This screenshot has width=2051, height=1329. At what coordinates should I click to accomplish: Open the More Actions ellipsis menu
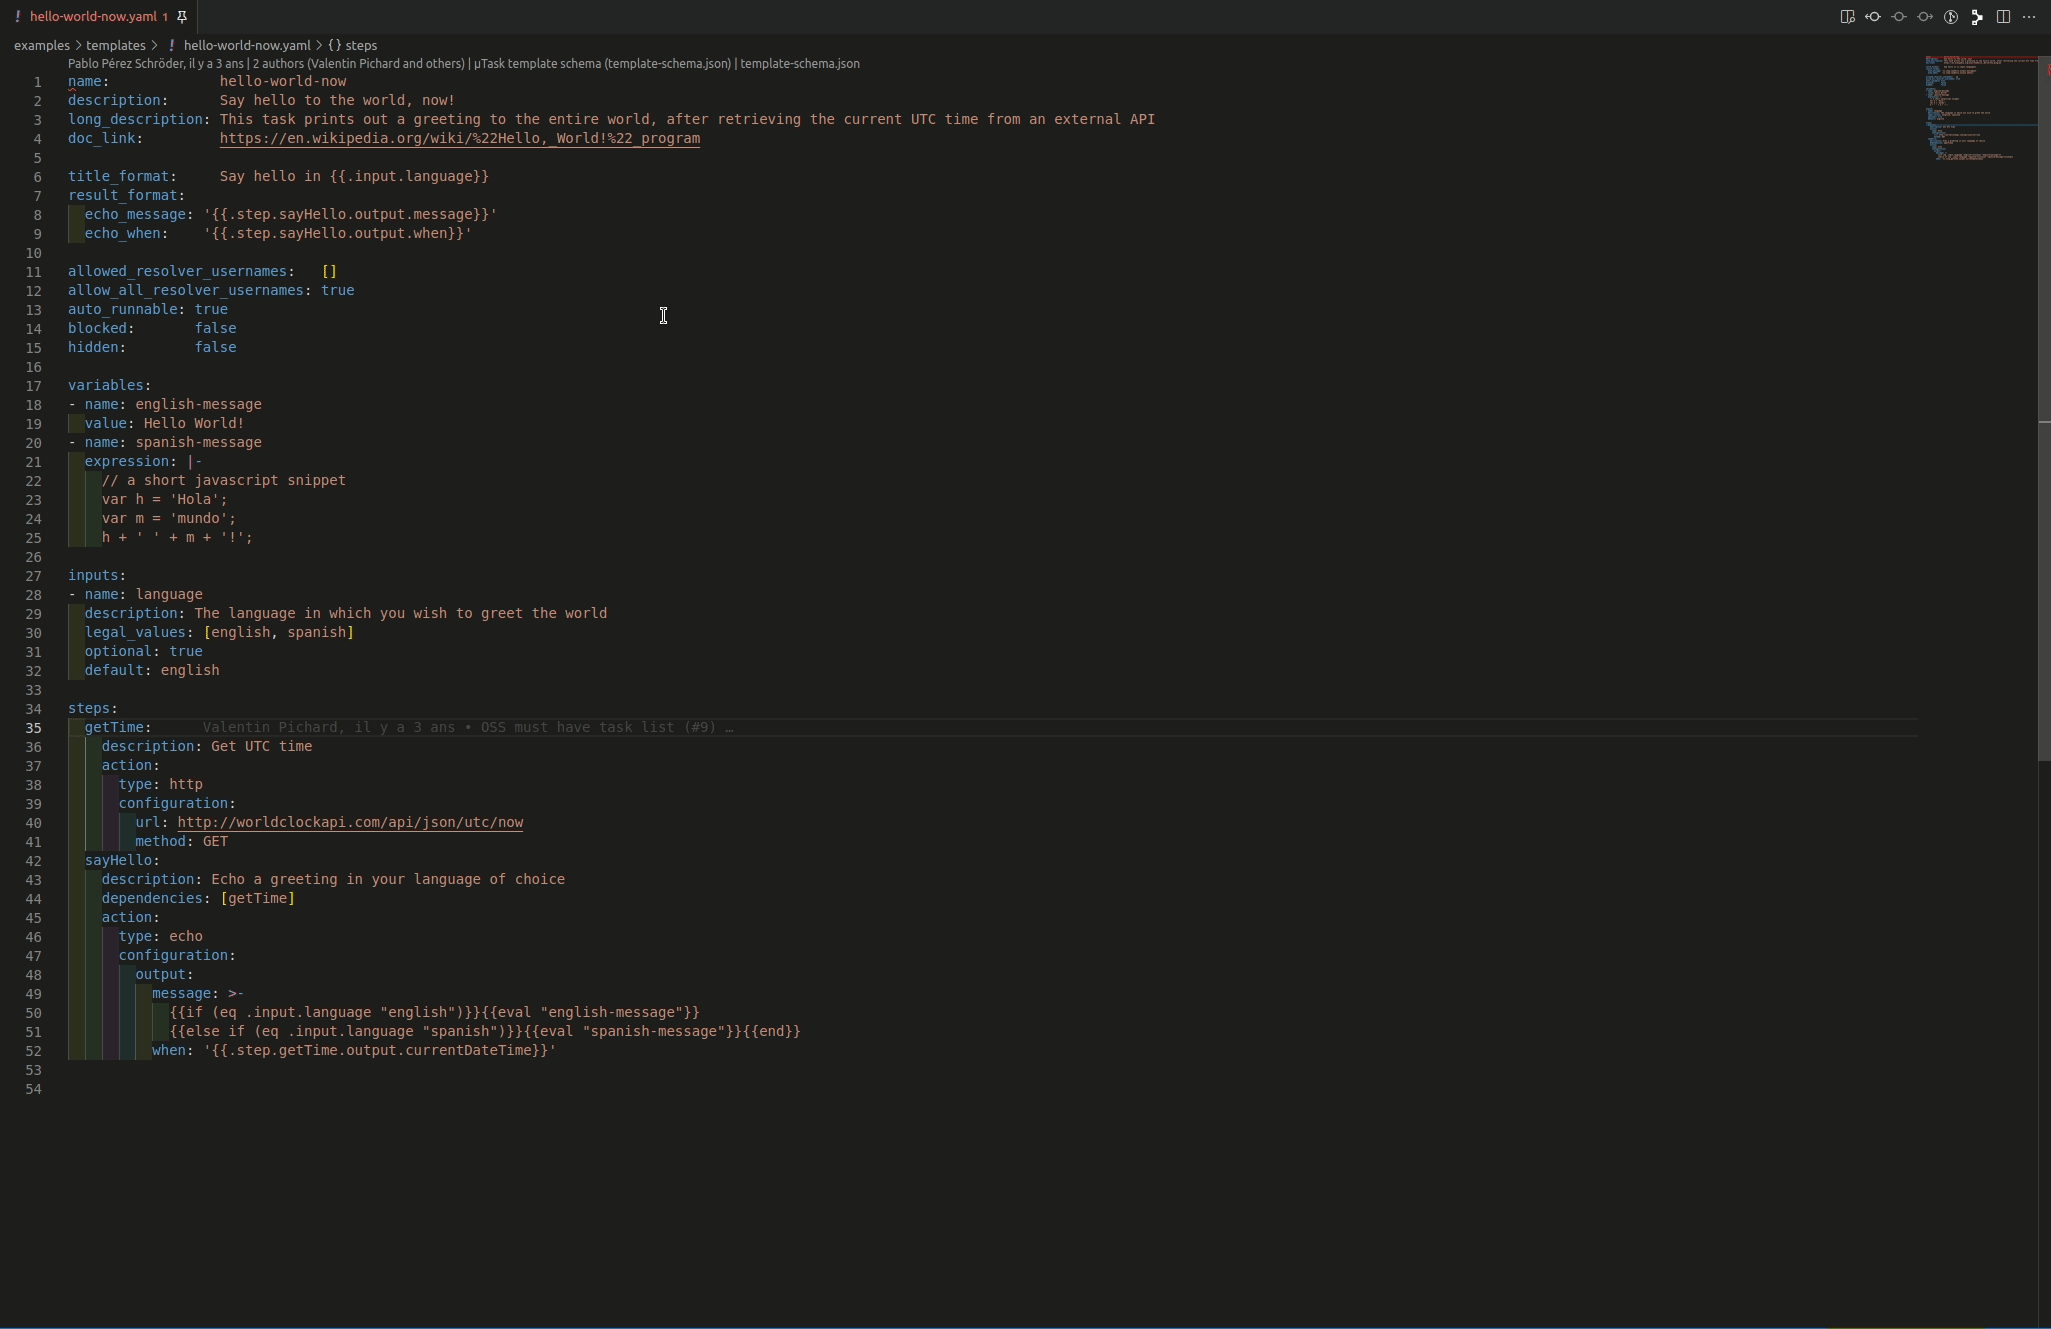click(2029, 17)
